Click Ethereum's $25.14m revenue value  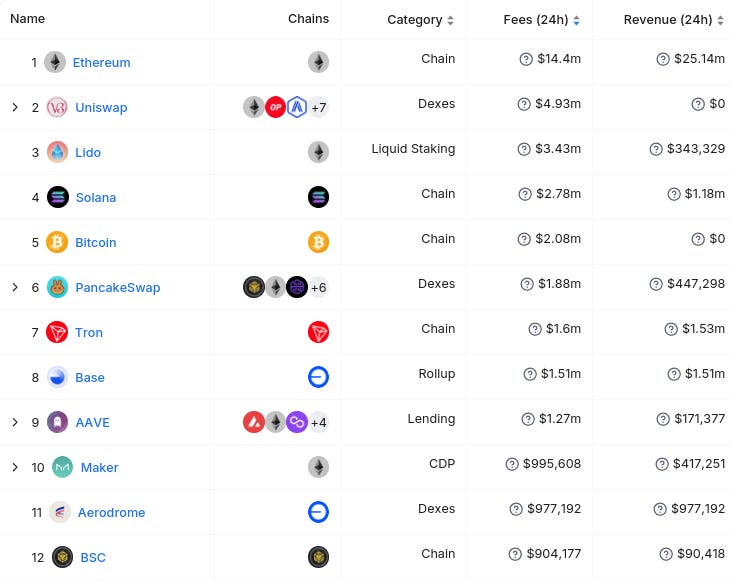(699, 59)
